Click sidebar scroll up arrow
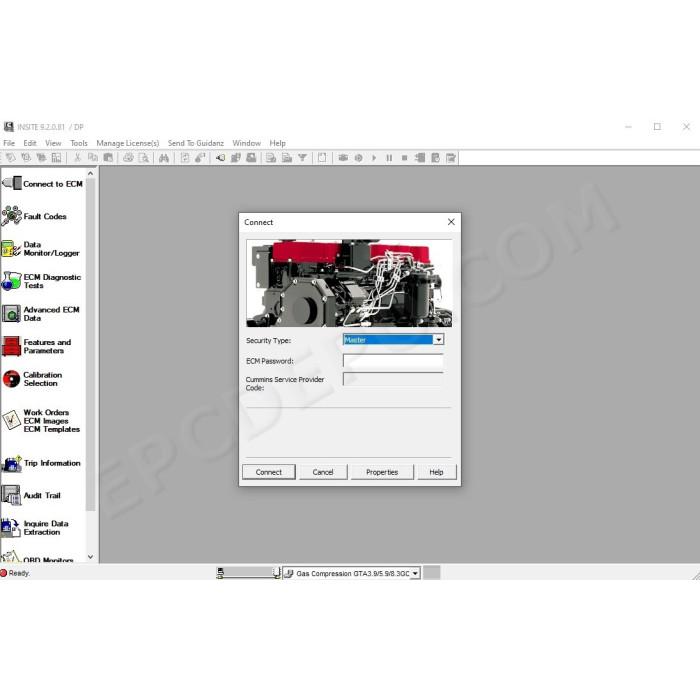The width and height of the screenshot is (700, 700). point(91,173)
